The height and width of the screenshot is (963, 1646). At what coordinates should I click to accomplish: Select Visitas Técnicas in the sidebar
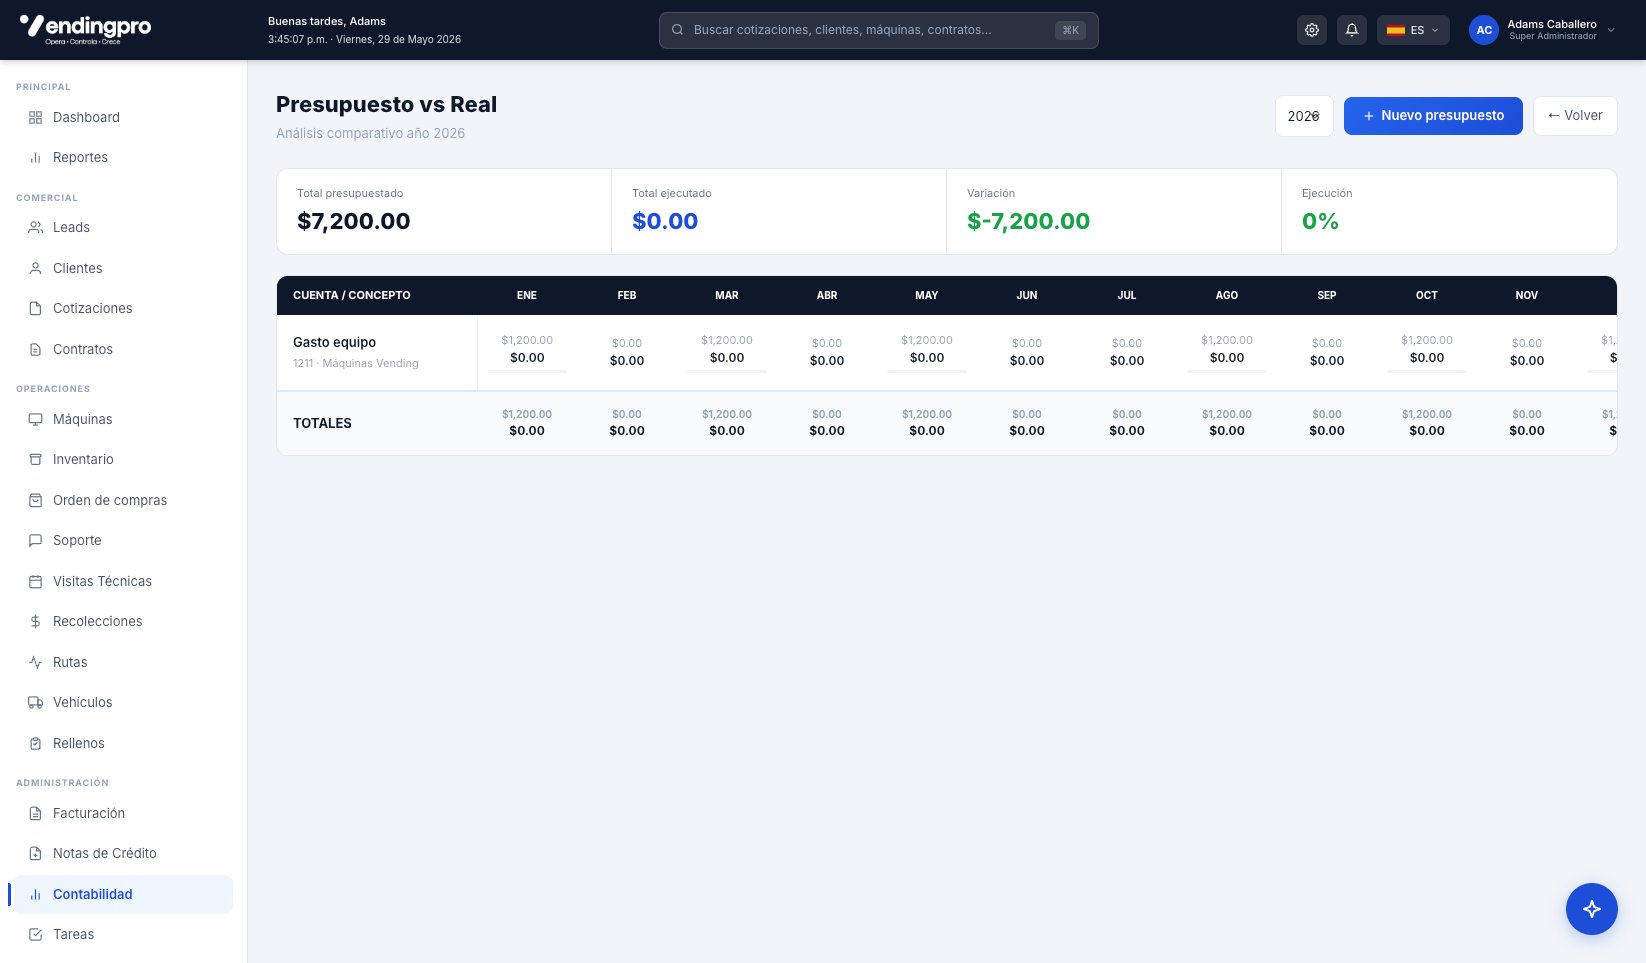coord(123,581)
